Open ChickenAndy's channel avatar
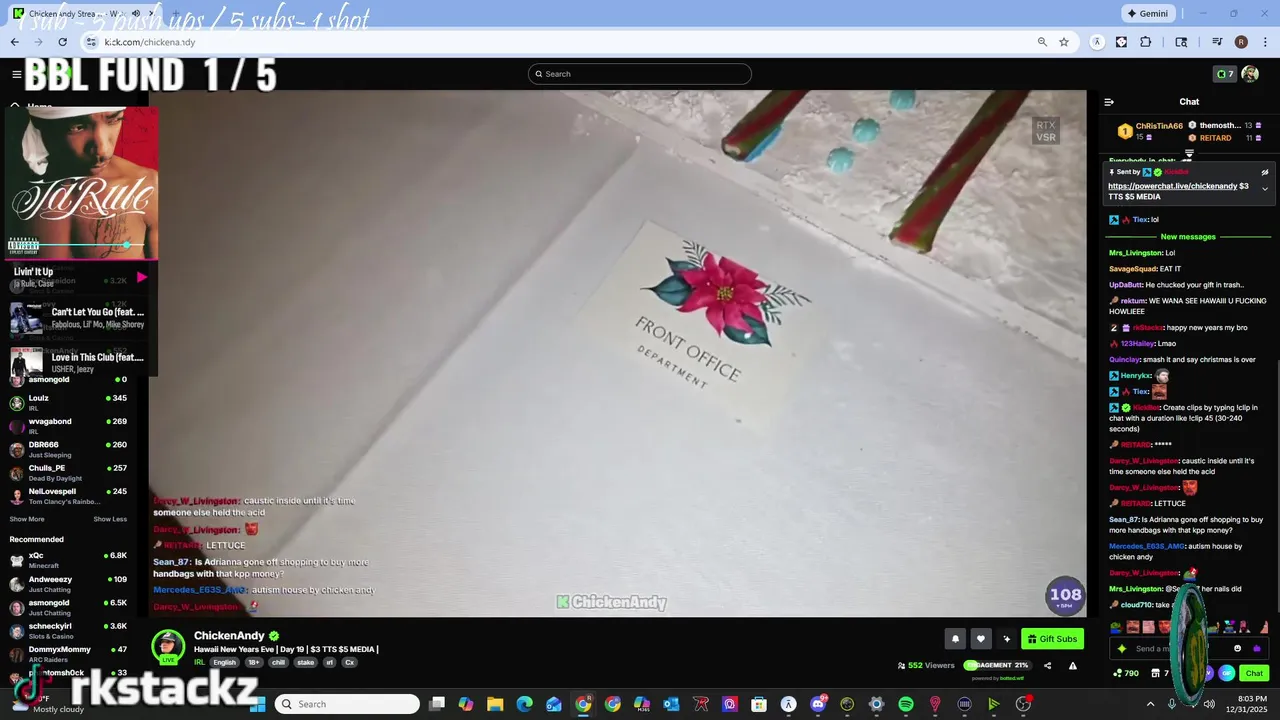 click(x=168, y=646)
